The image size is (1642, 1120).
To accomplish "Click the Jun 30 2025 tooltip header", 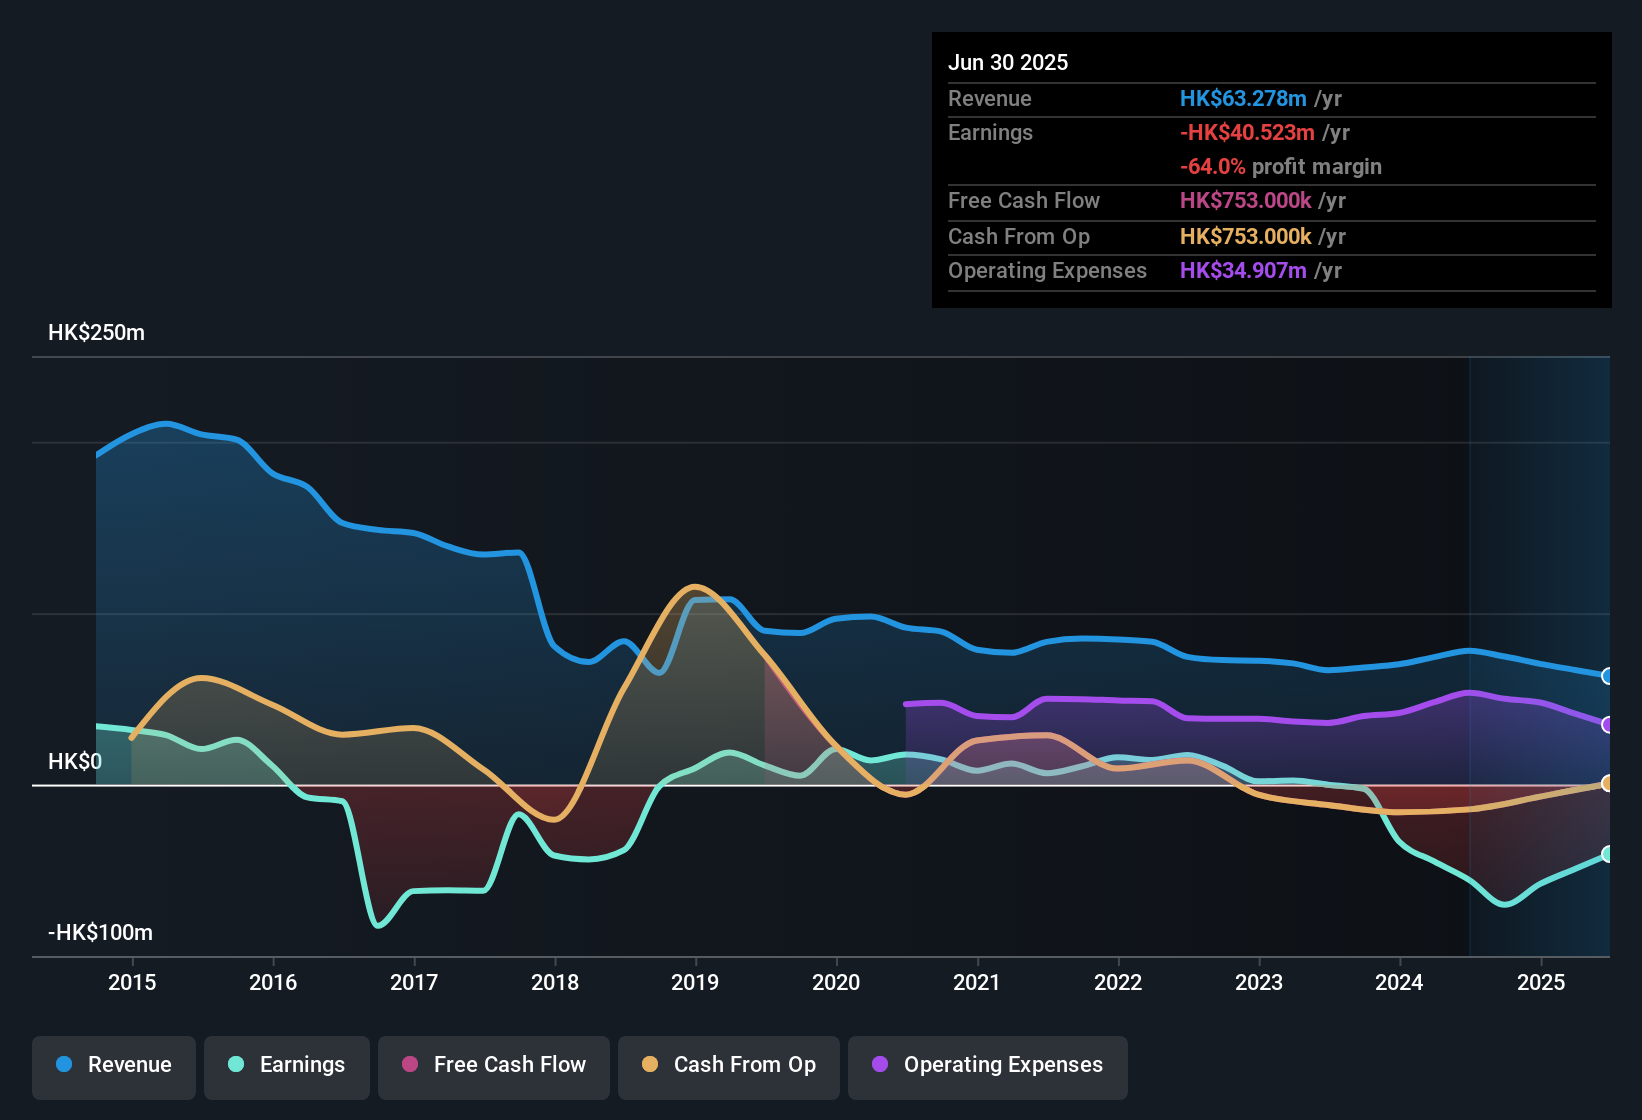I will click(x=1008, y=62).
